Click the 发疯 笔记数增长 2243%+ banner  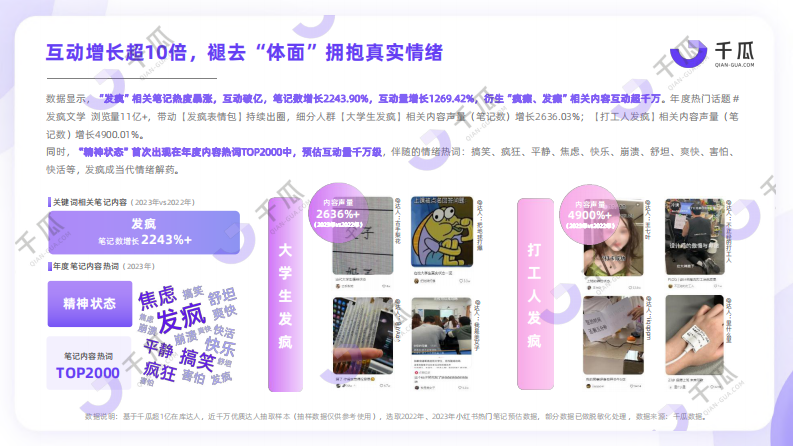[144, 232]
